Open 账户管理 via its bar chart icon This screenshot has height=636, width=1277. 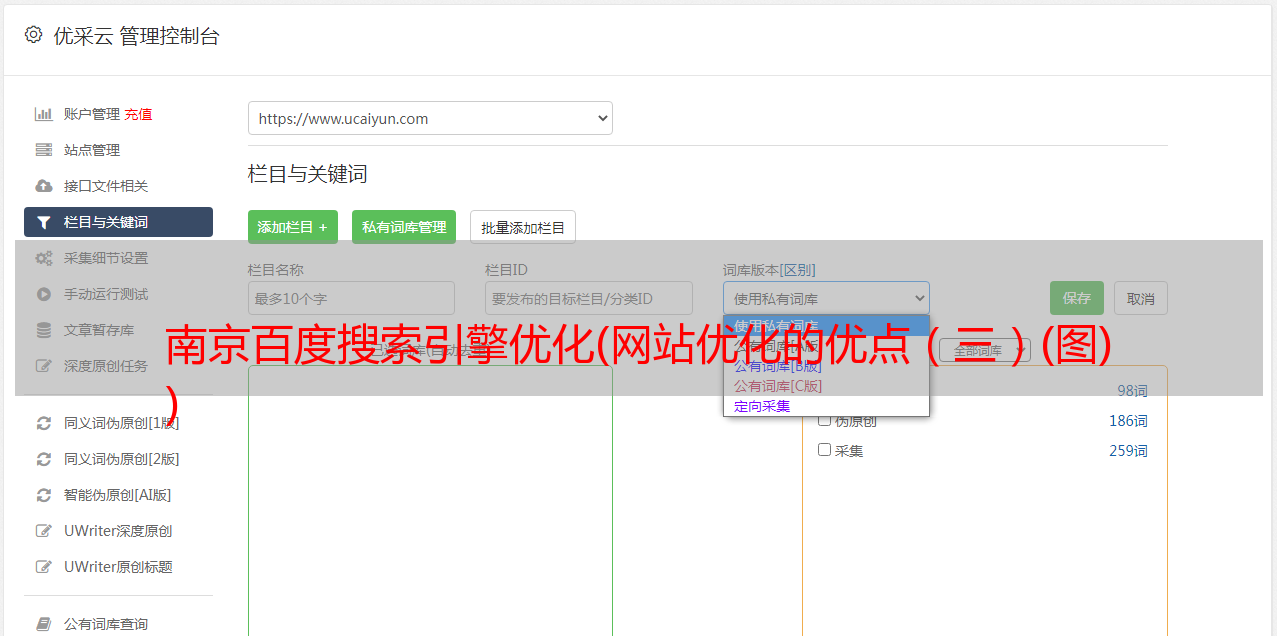tap(44, 114)
